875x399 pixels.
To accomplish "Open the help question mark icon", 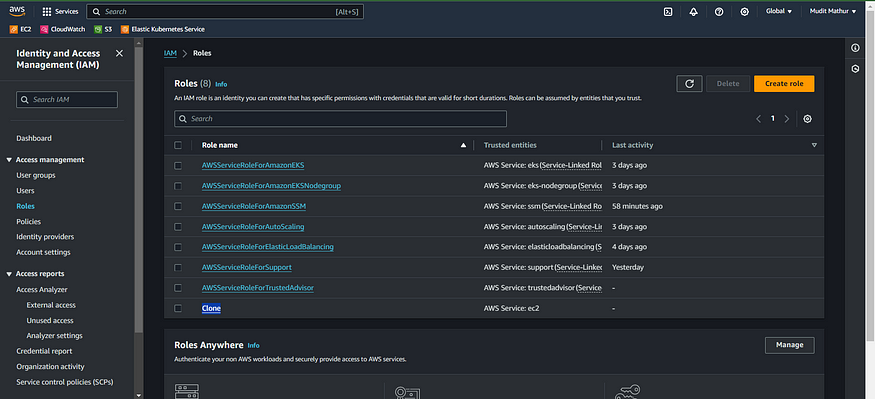I will 719,12.
